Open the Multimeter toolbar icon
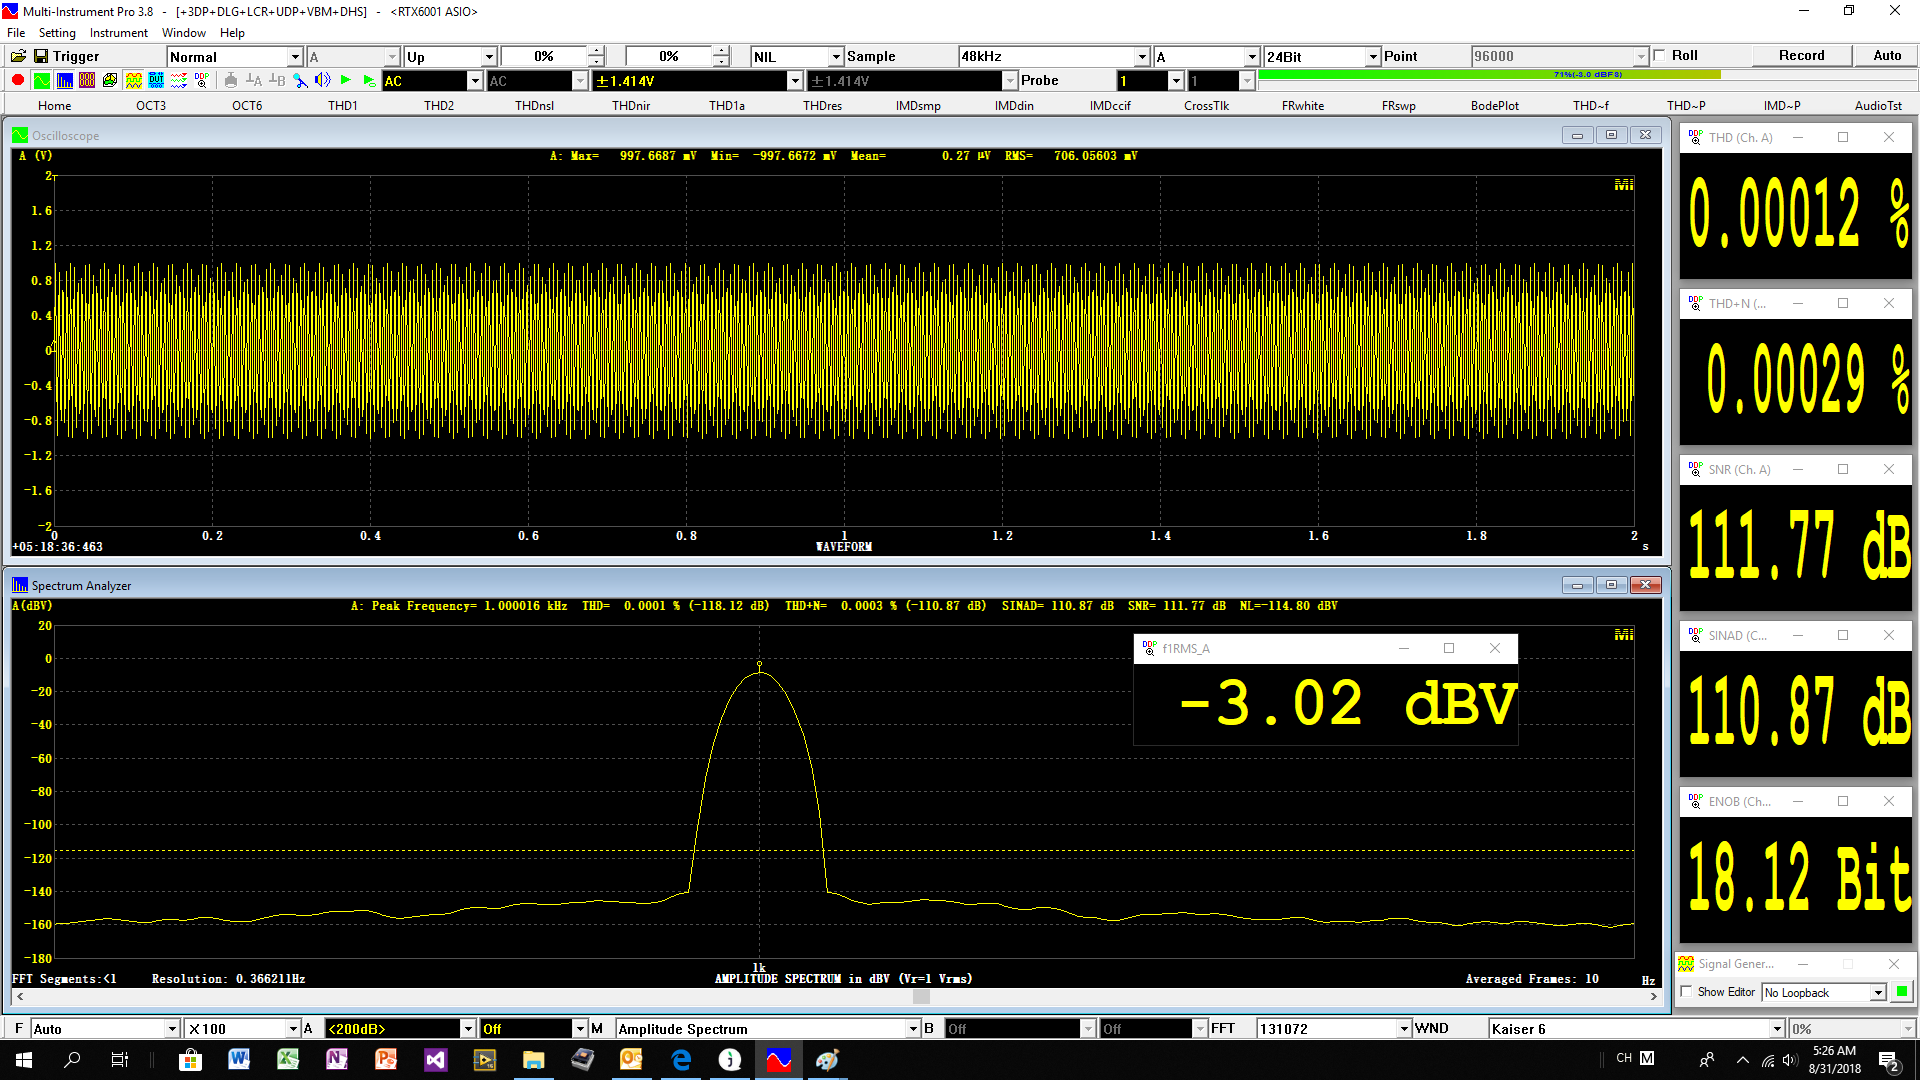This screenshot has width=1920, height=1080. [x=87, y=80]
